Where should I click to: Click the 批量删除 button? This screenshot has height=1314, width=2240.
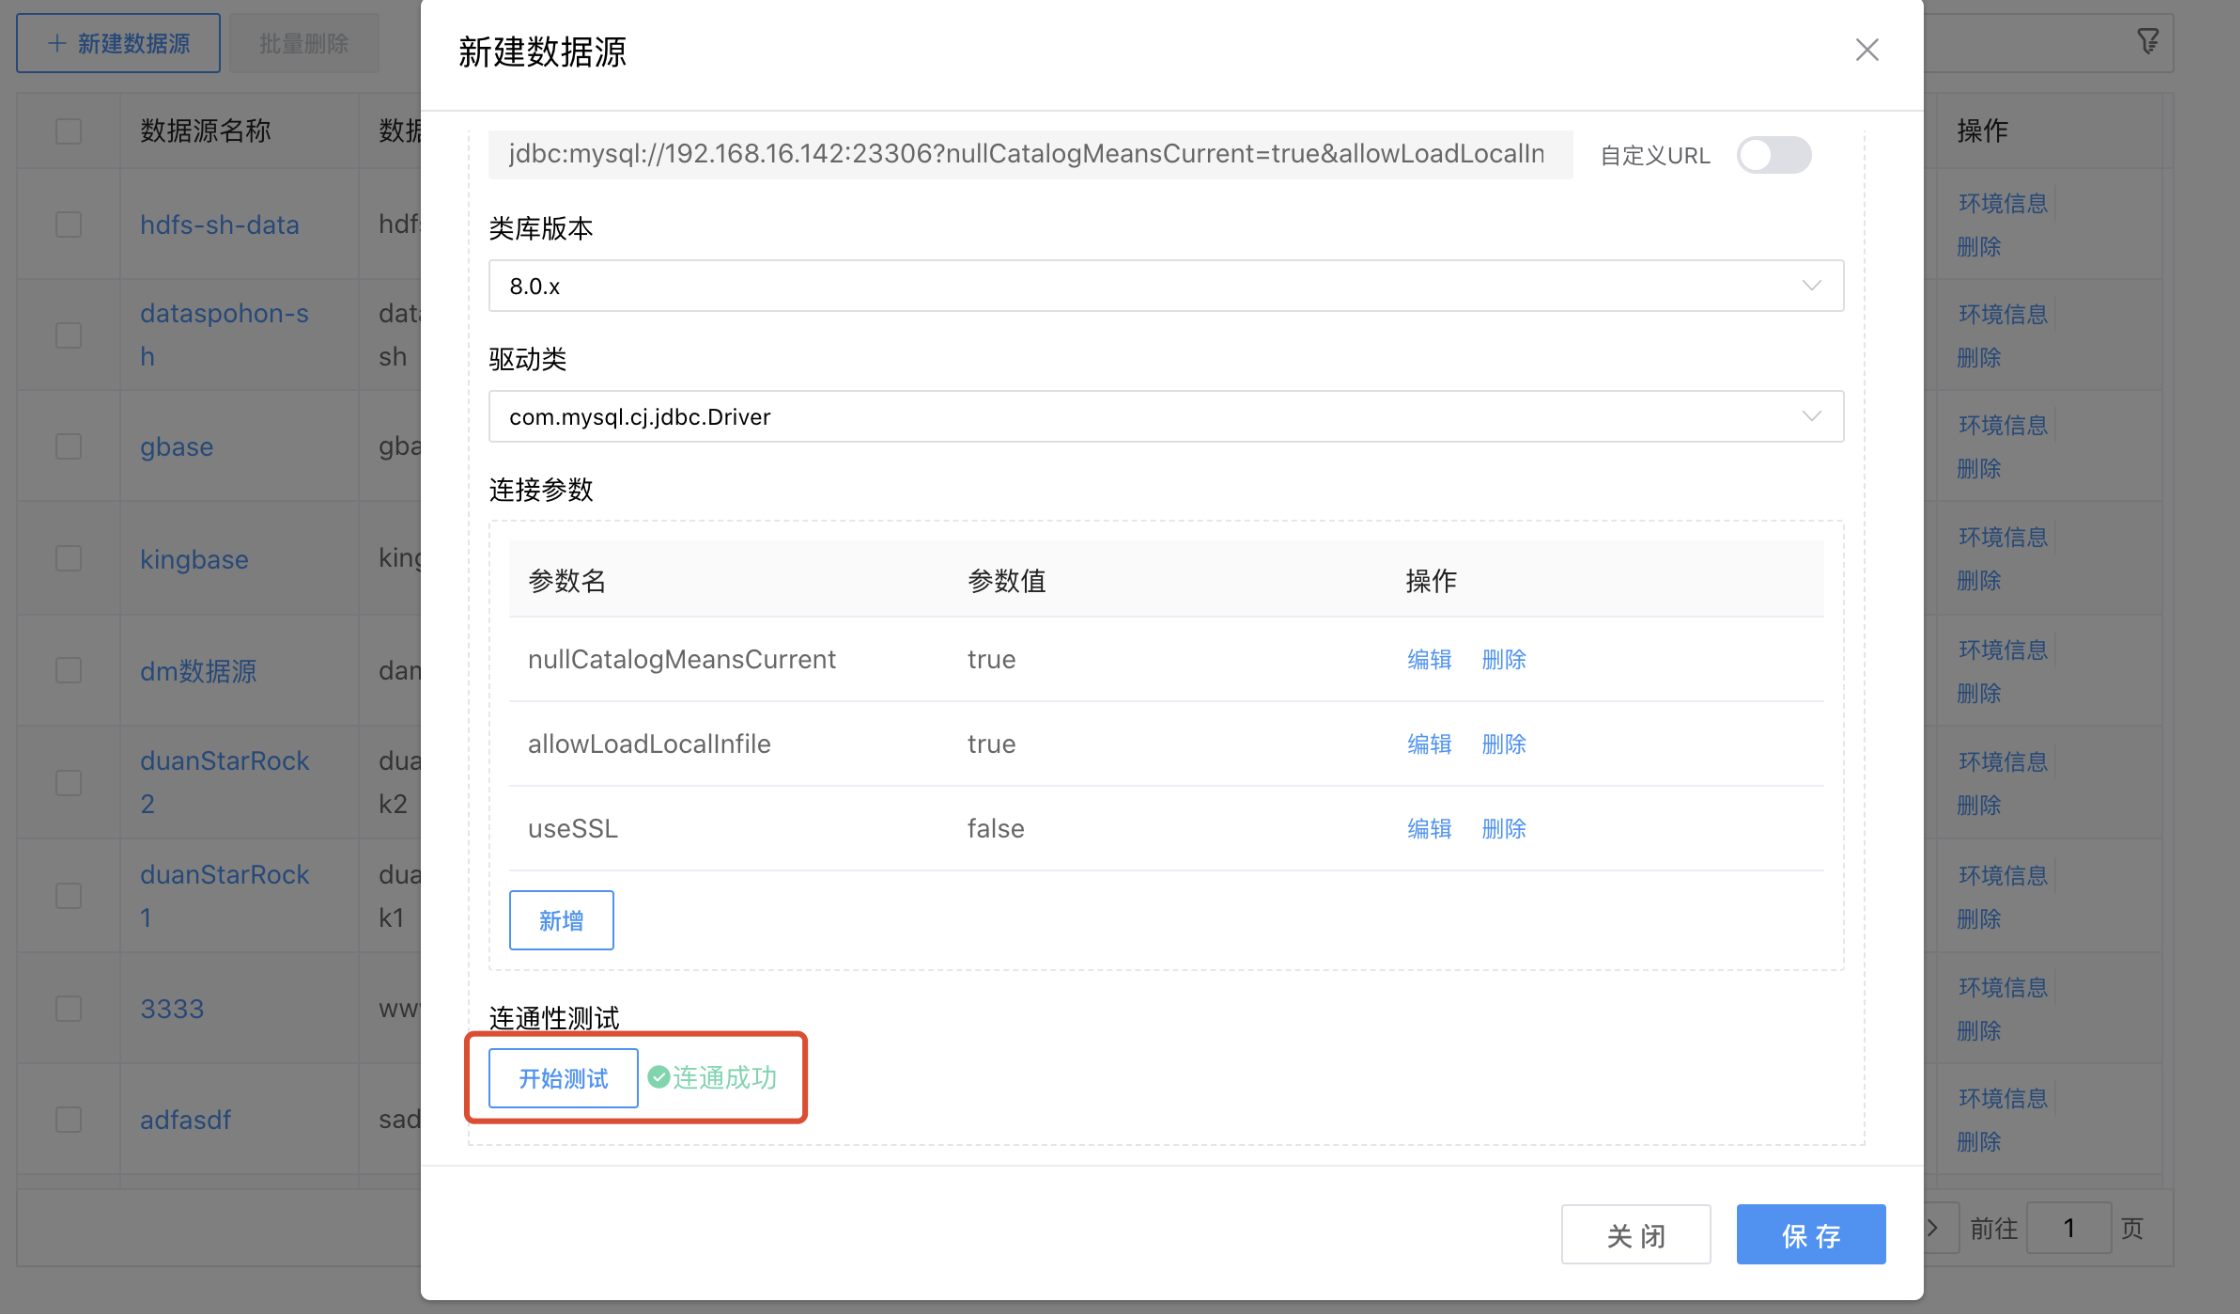(x=304, y=42)
